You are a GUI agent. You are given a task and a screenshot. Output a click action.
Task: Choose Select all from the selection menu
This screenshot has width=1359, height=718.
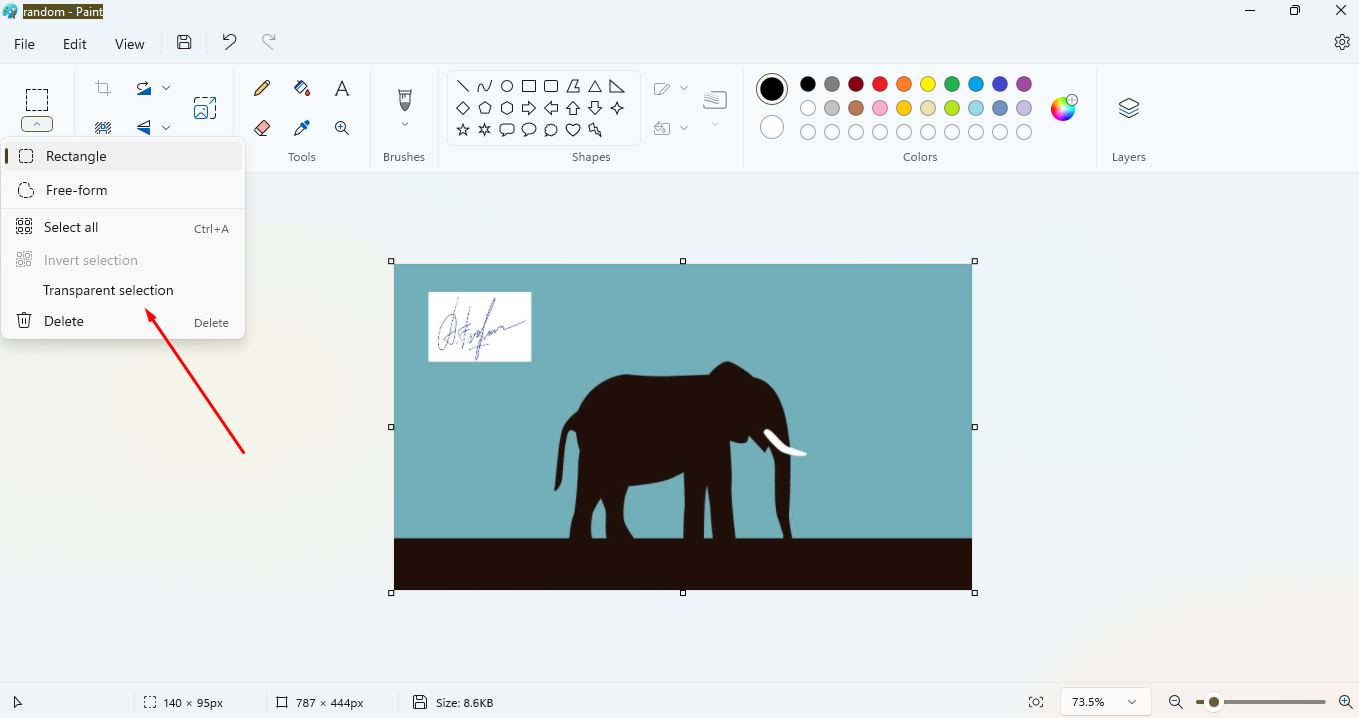coord(70,227)
